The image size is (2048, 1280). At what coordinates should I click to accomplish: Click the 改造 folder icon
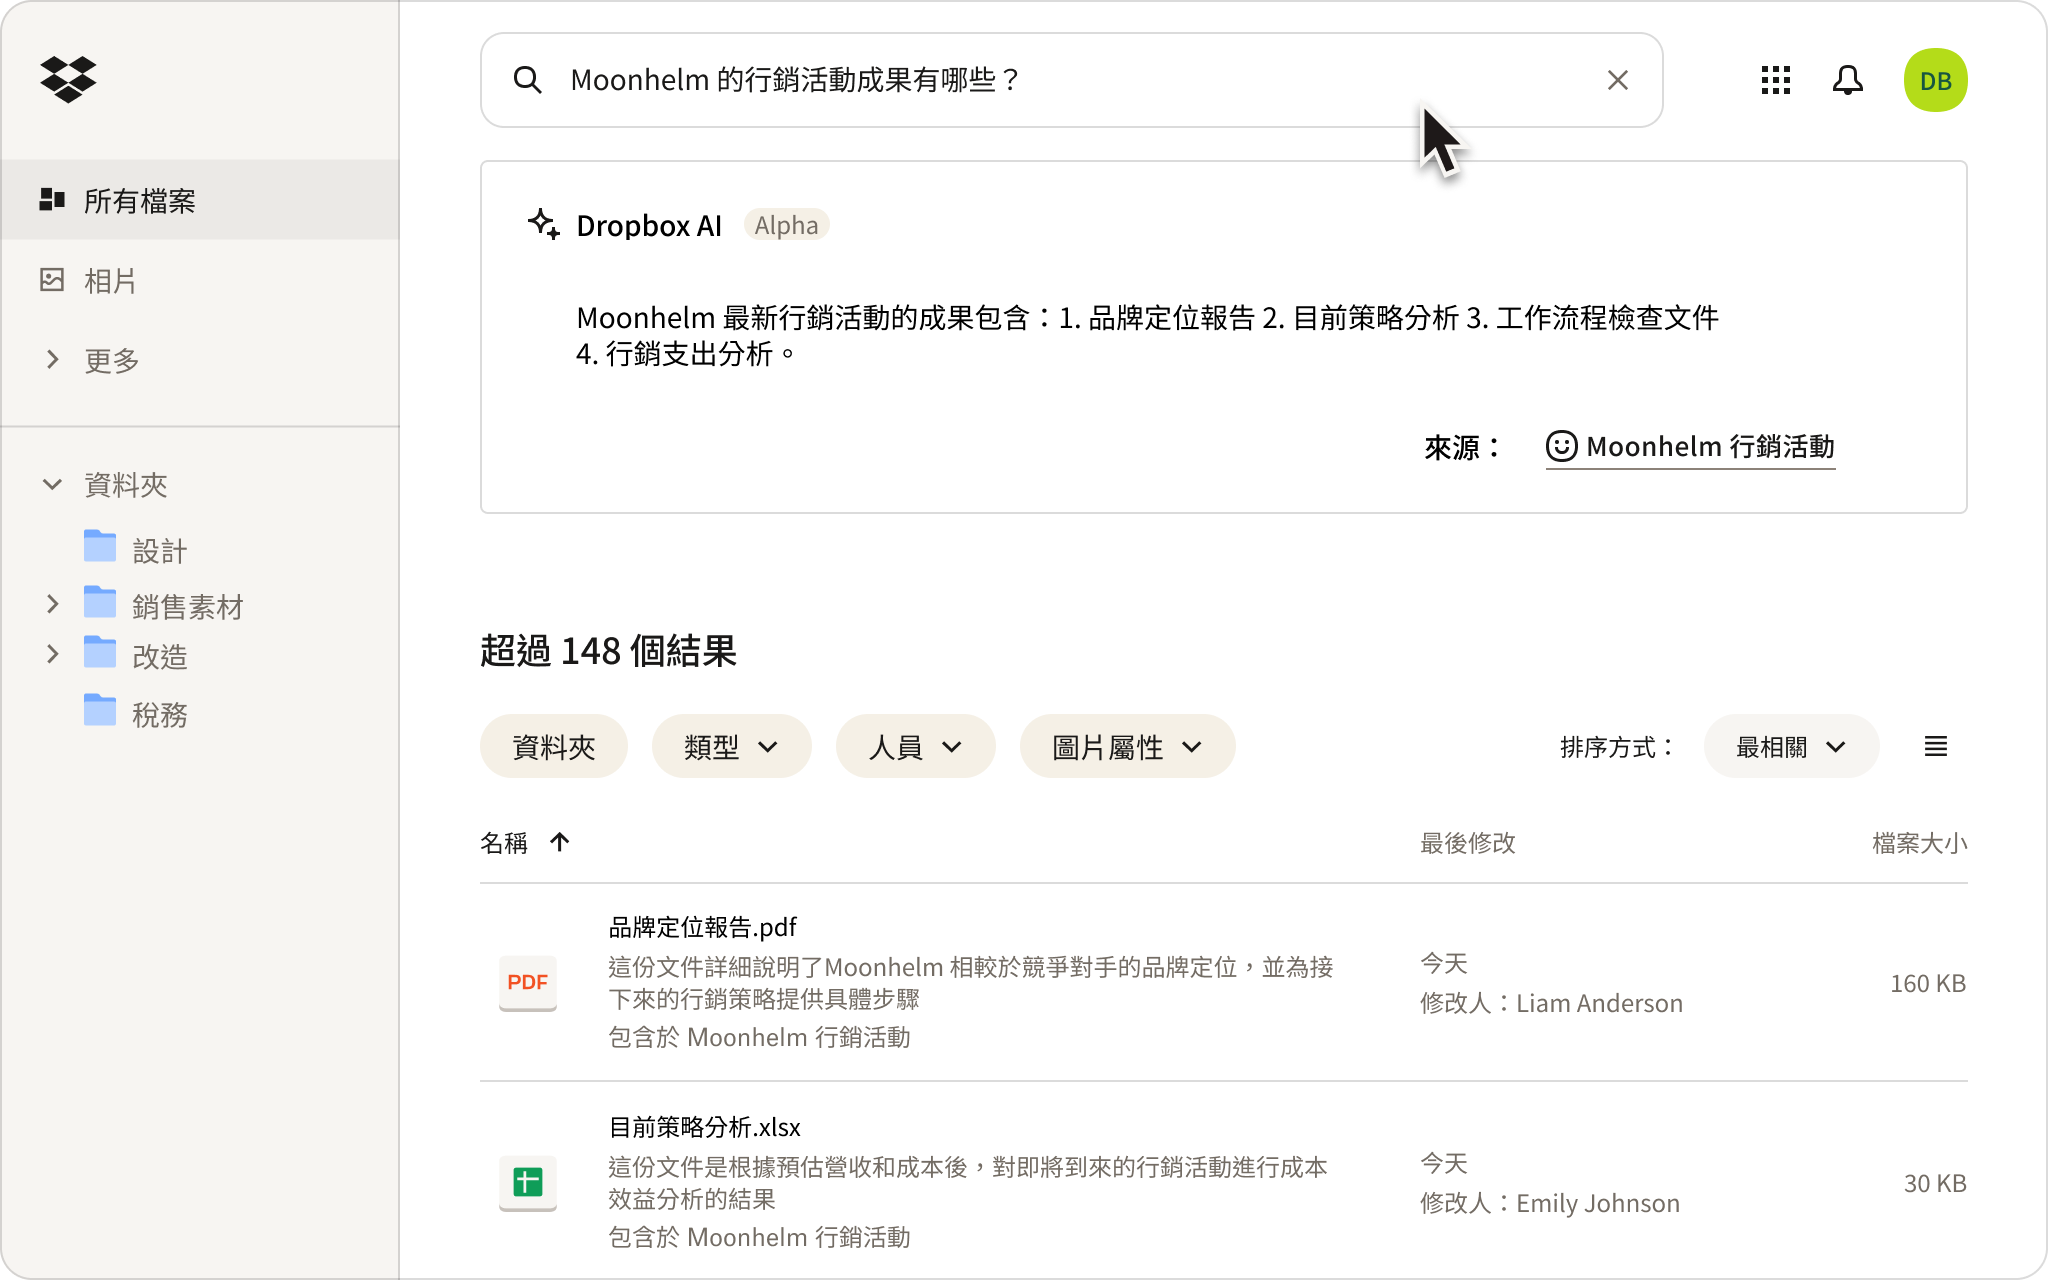click(100, 652)
